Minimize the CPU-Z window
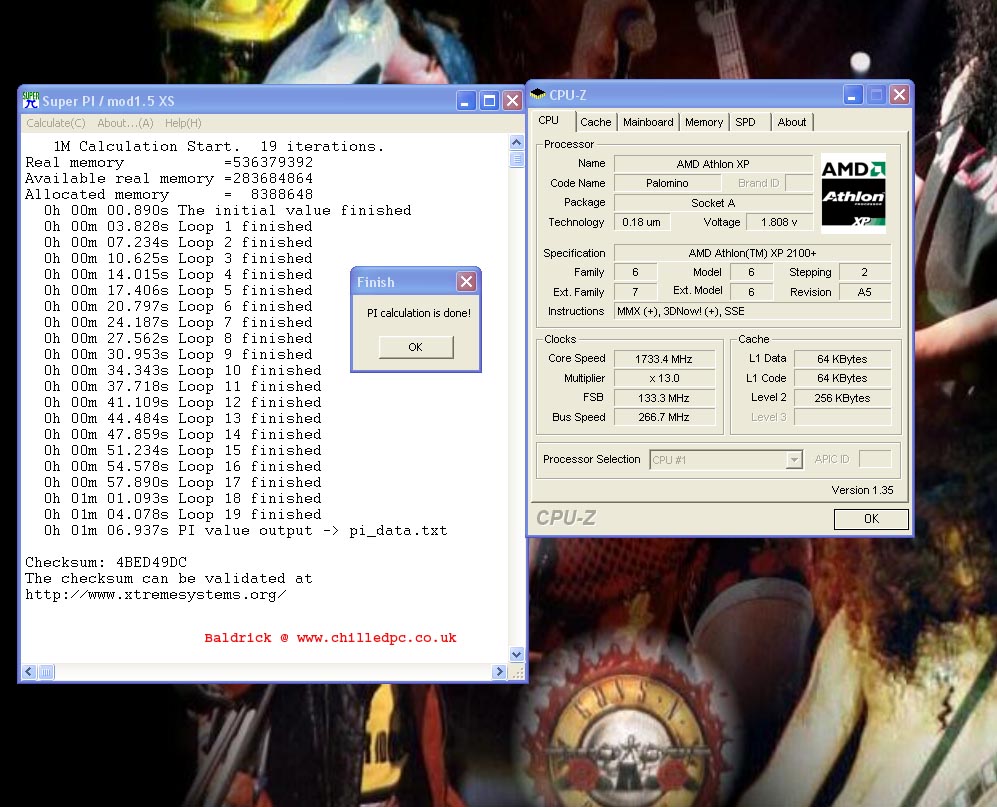Screen dimensions: 997x807 point(853,95)
